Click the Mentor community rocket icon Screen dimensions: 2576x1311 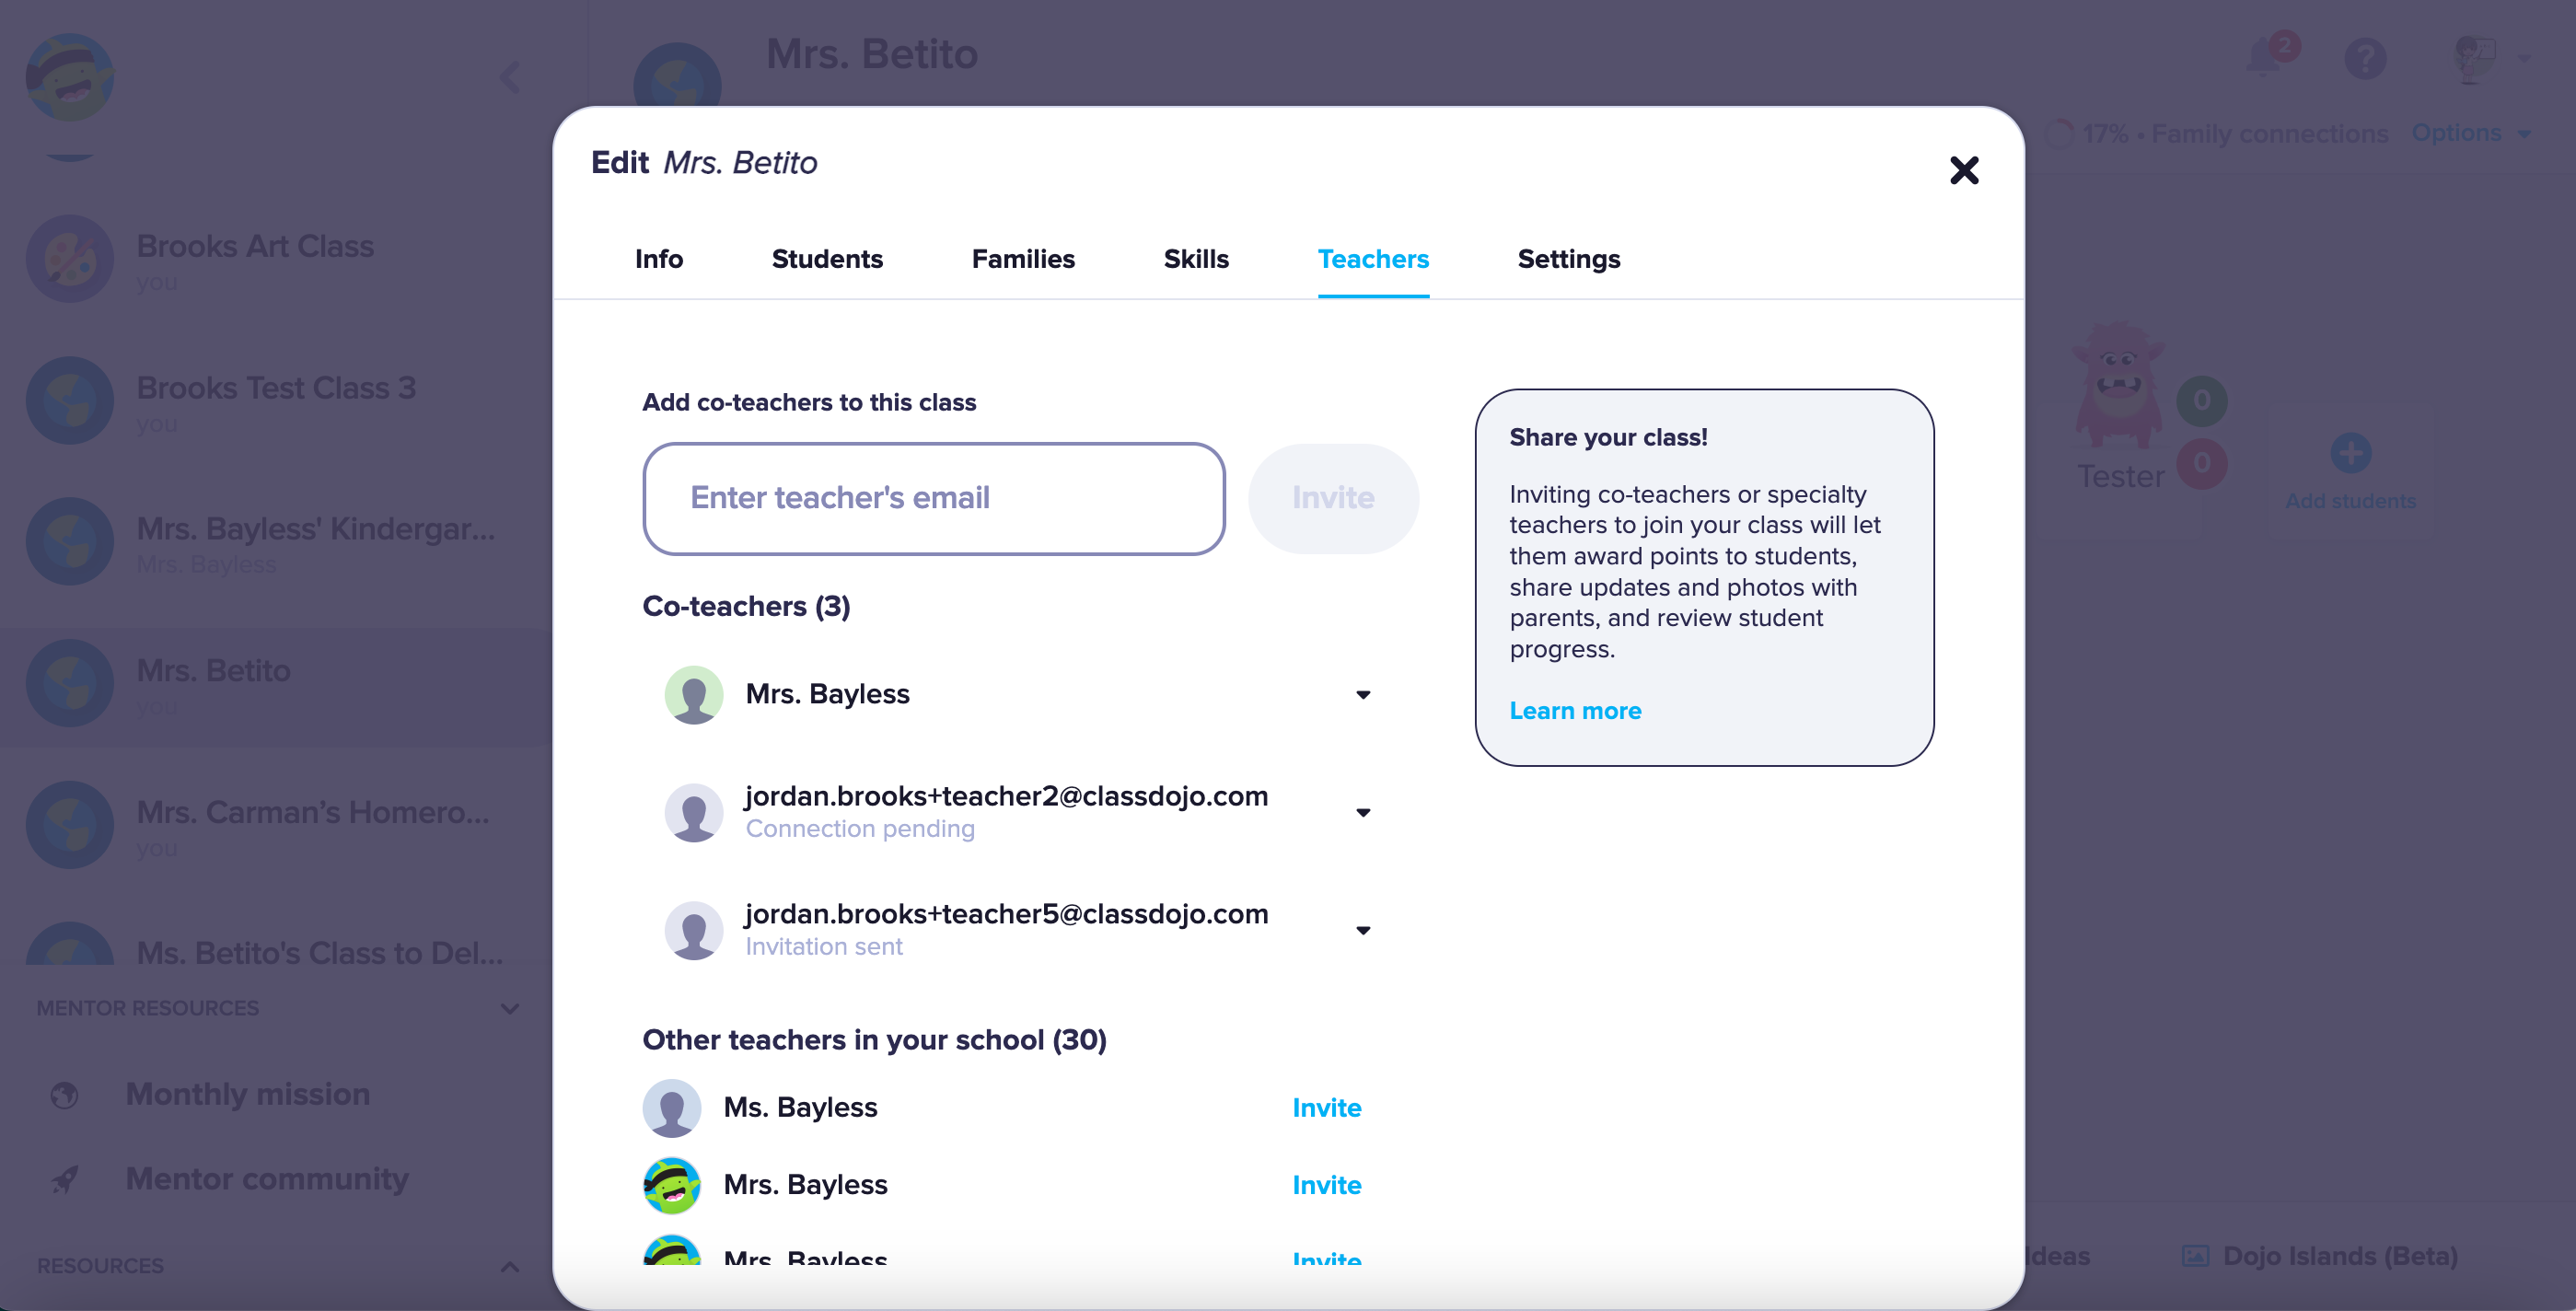click(x=65, y=1180)
